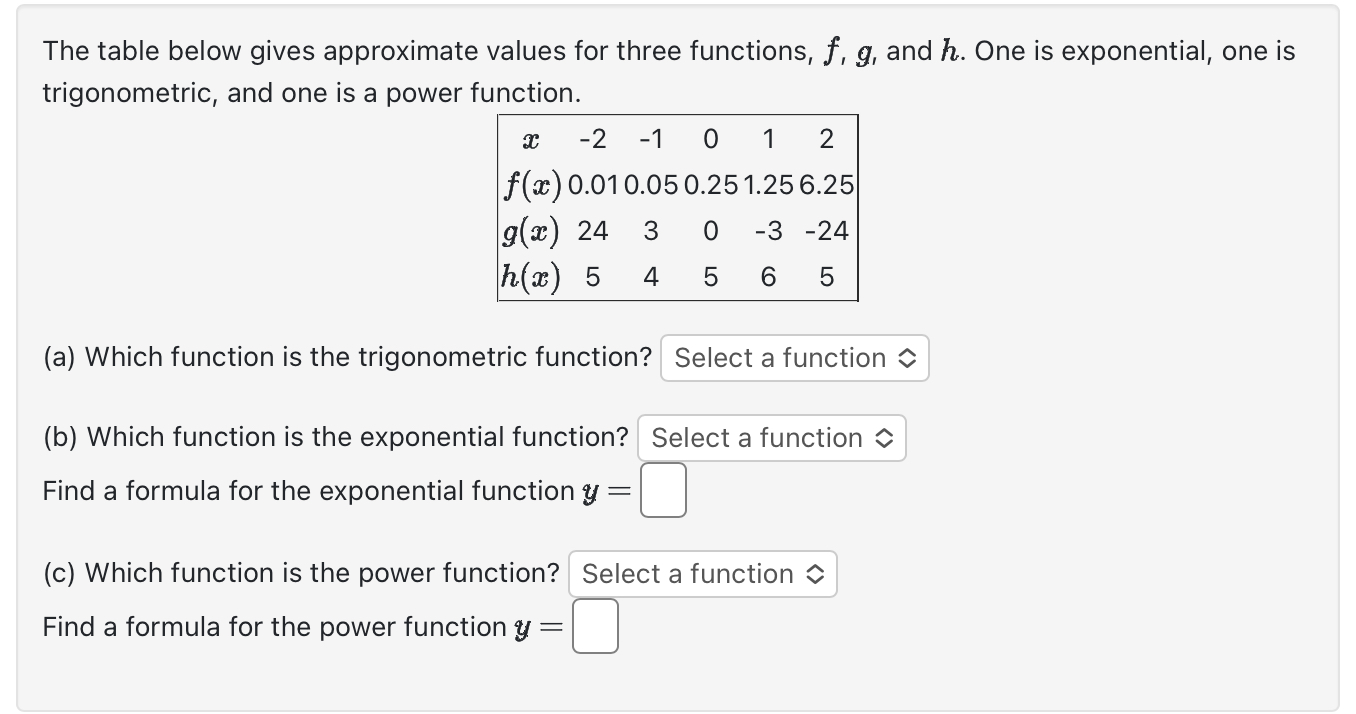Open the trigonometric function selector in part (a)
1356x714 pixels.
click(x=793, y=358)
